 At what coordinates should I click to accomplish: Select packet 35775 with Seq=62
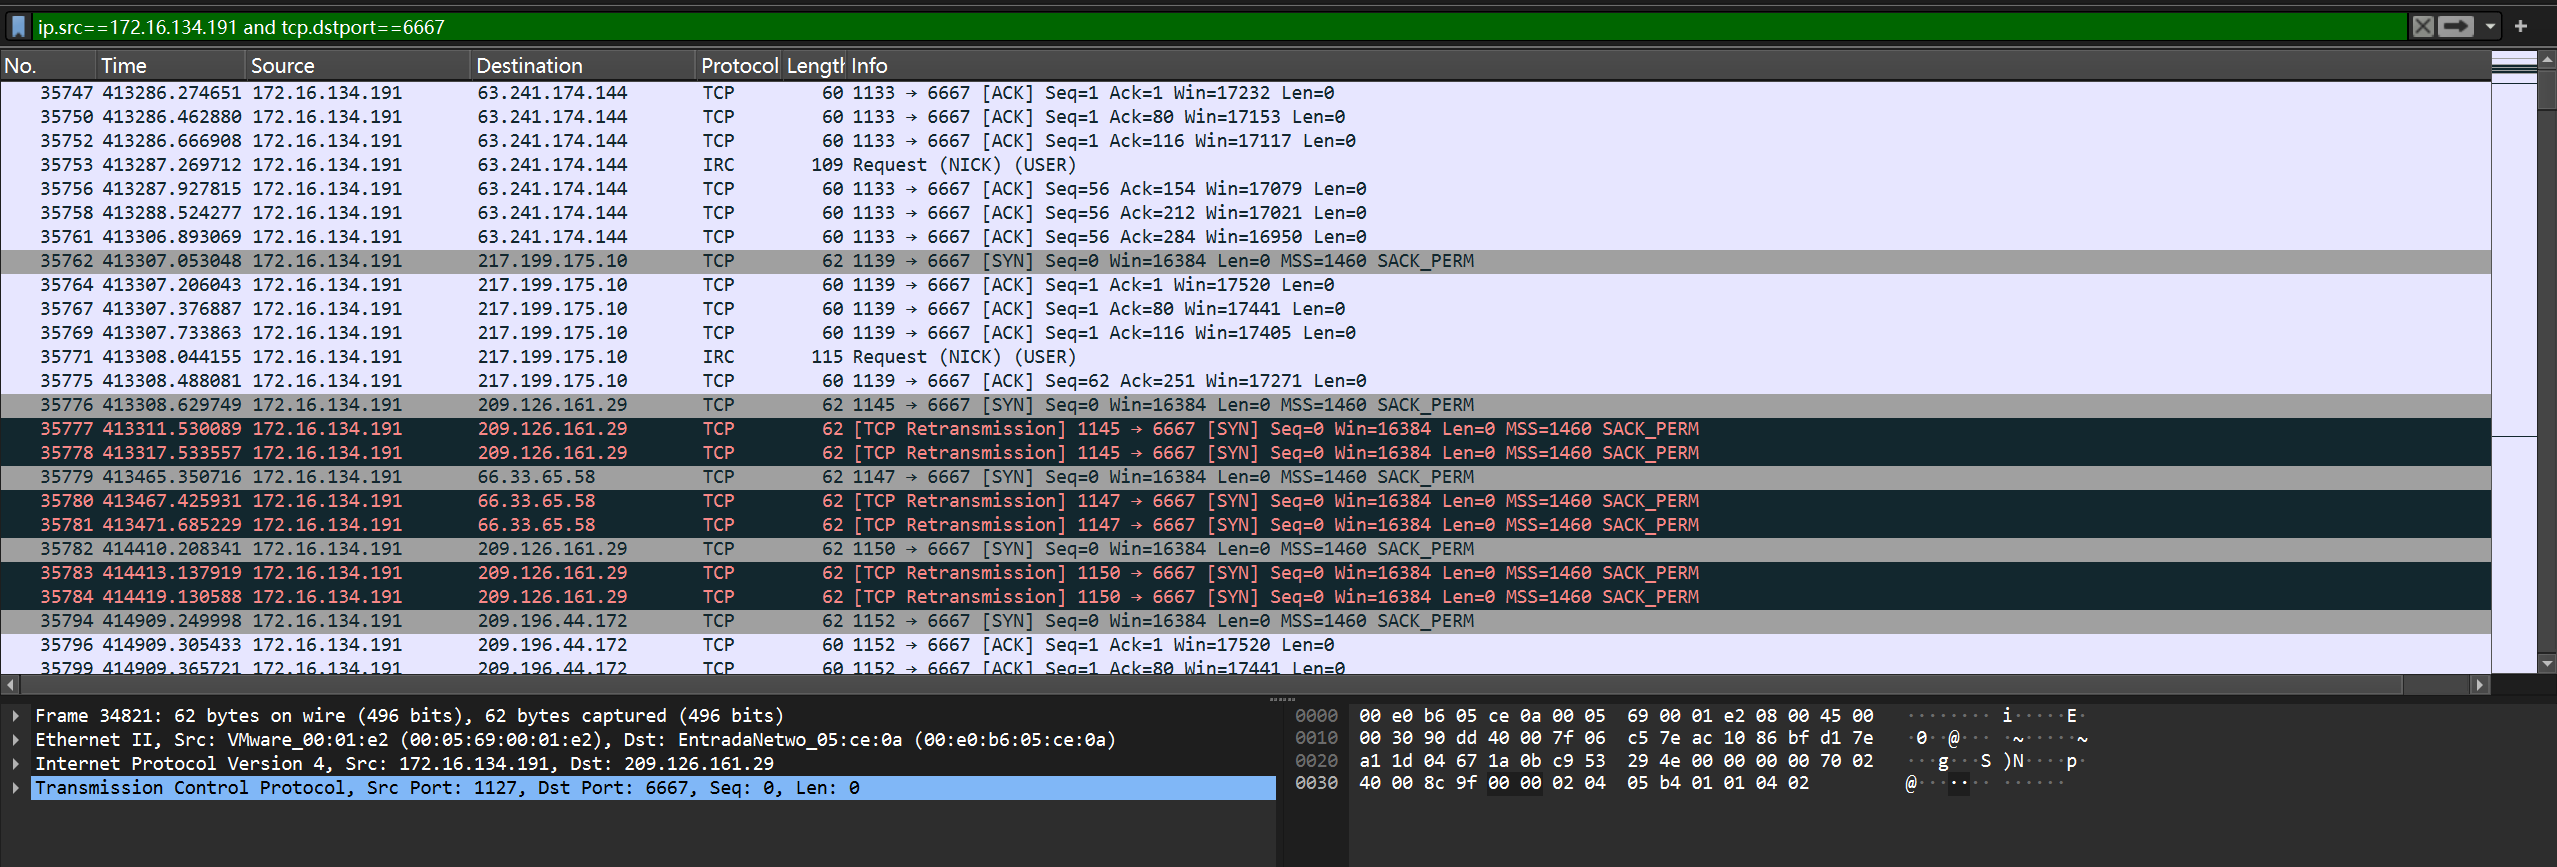tap(1245, 381)
